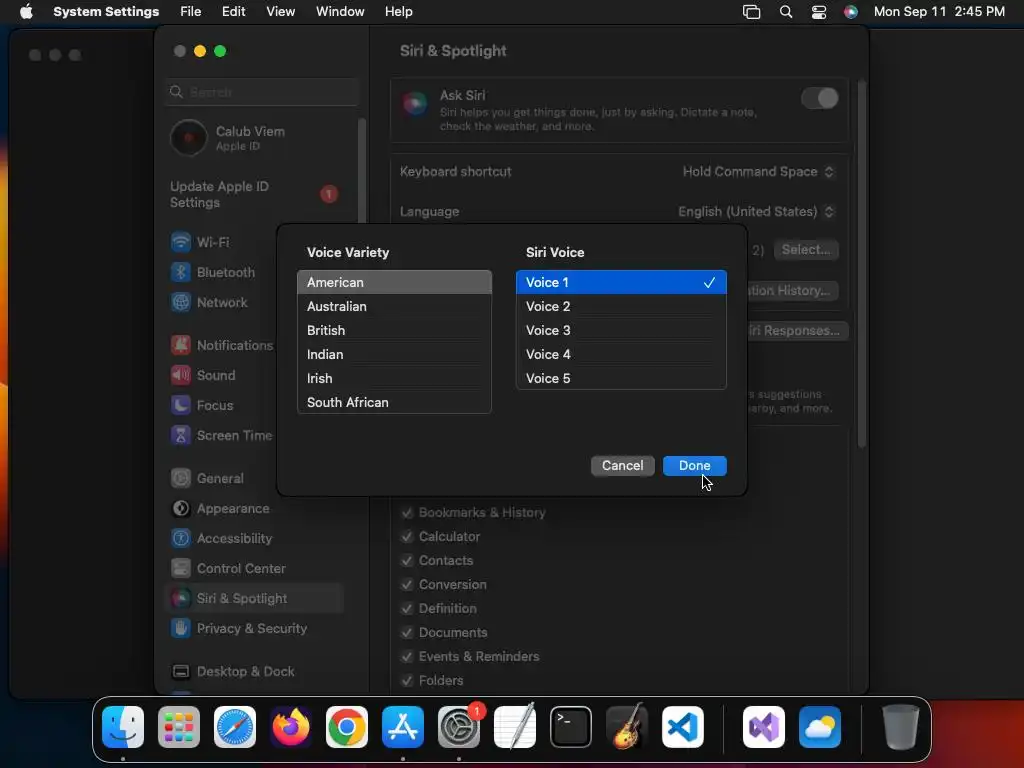Click Done to confirm Siri voice
The height and width of the screenshot is (768, 1024).
coord(694,466)
